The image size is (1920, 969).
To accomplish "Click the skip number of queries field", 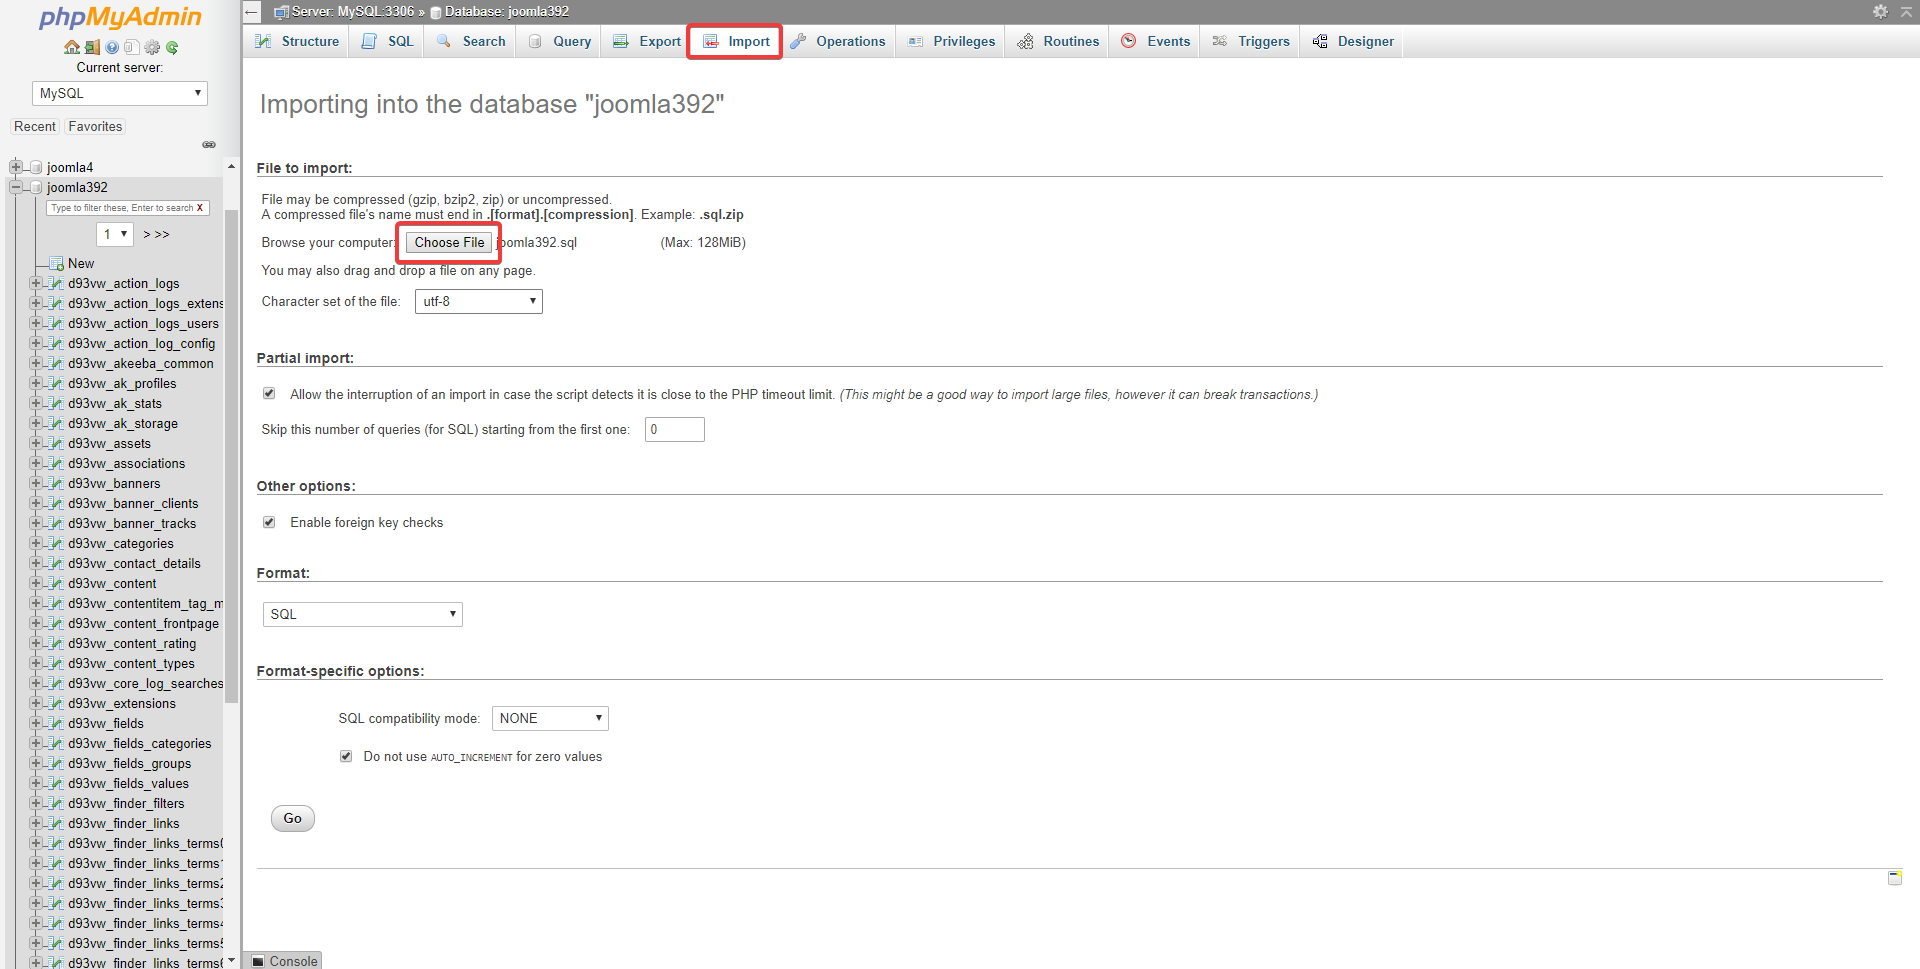I will click(674, 430).
